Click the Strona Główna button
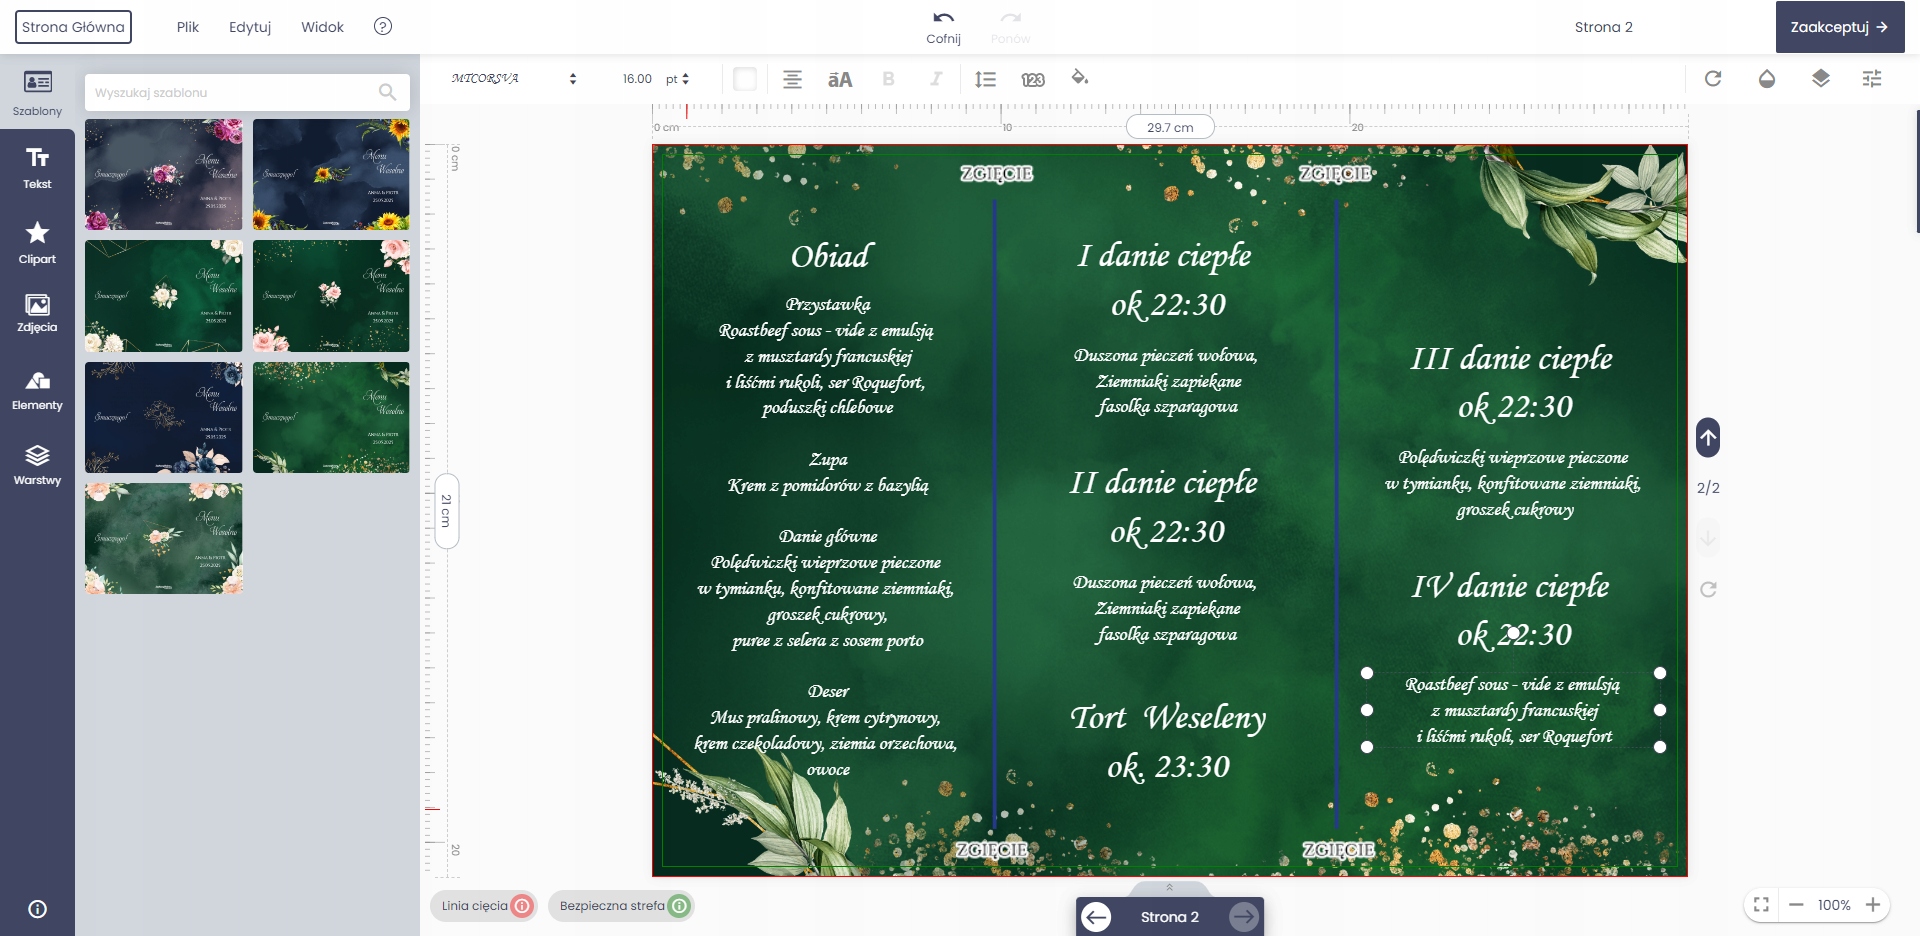This screenshot has height=936, width=1920. click(73, 27)
